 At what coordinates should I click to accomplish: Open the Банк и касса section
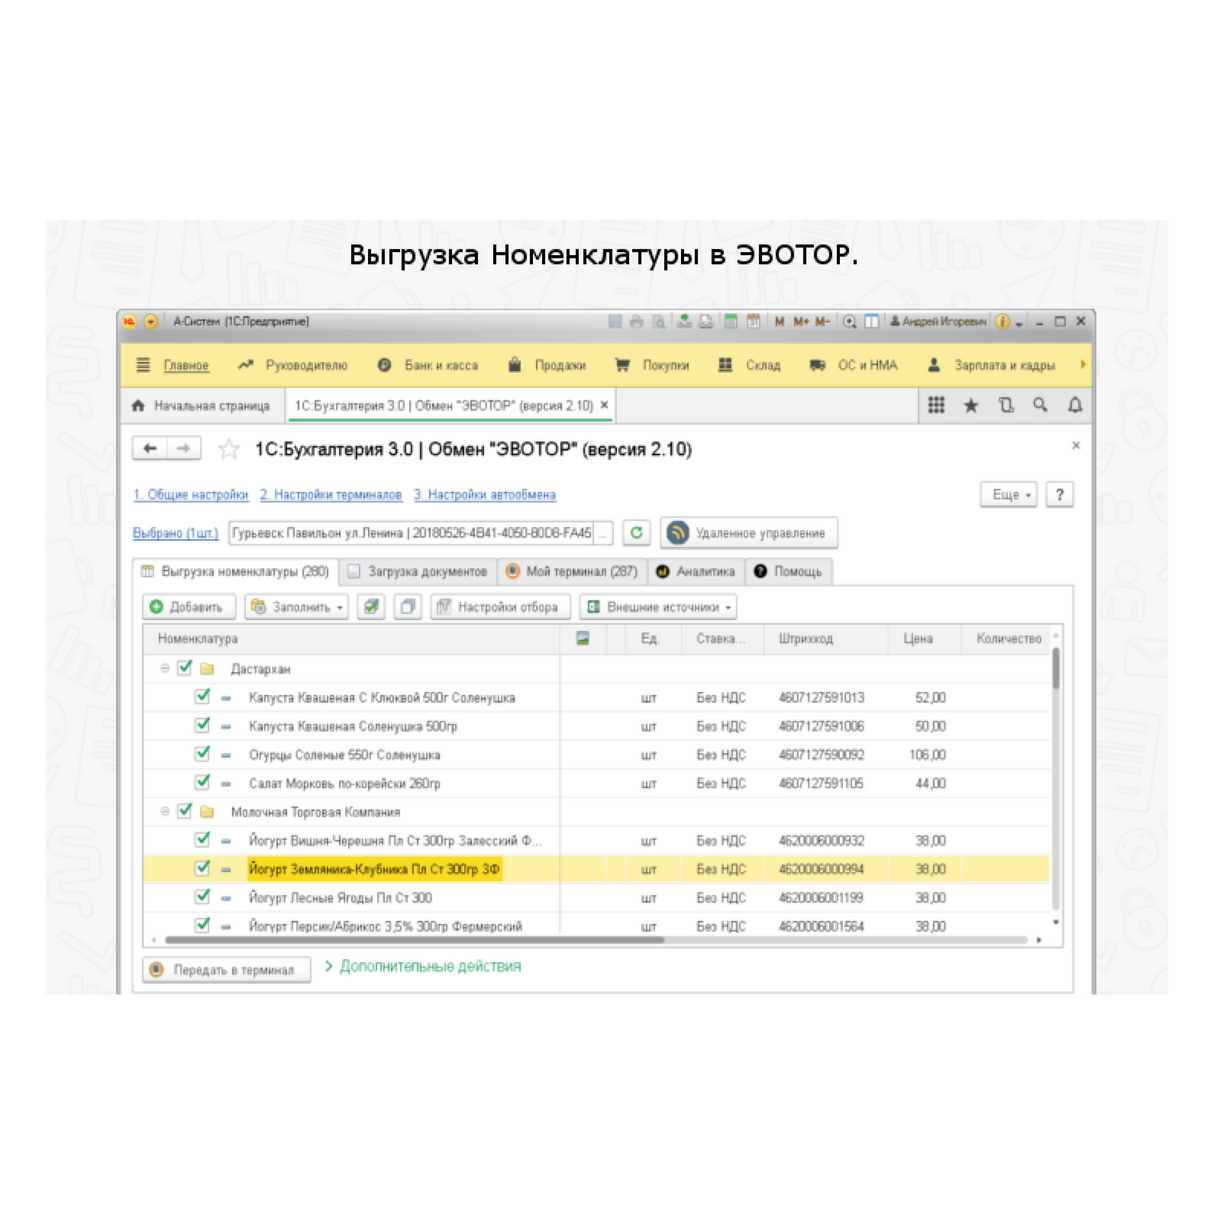click(x=427, y=366)
